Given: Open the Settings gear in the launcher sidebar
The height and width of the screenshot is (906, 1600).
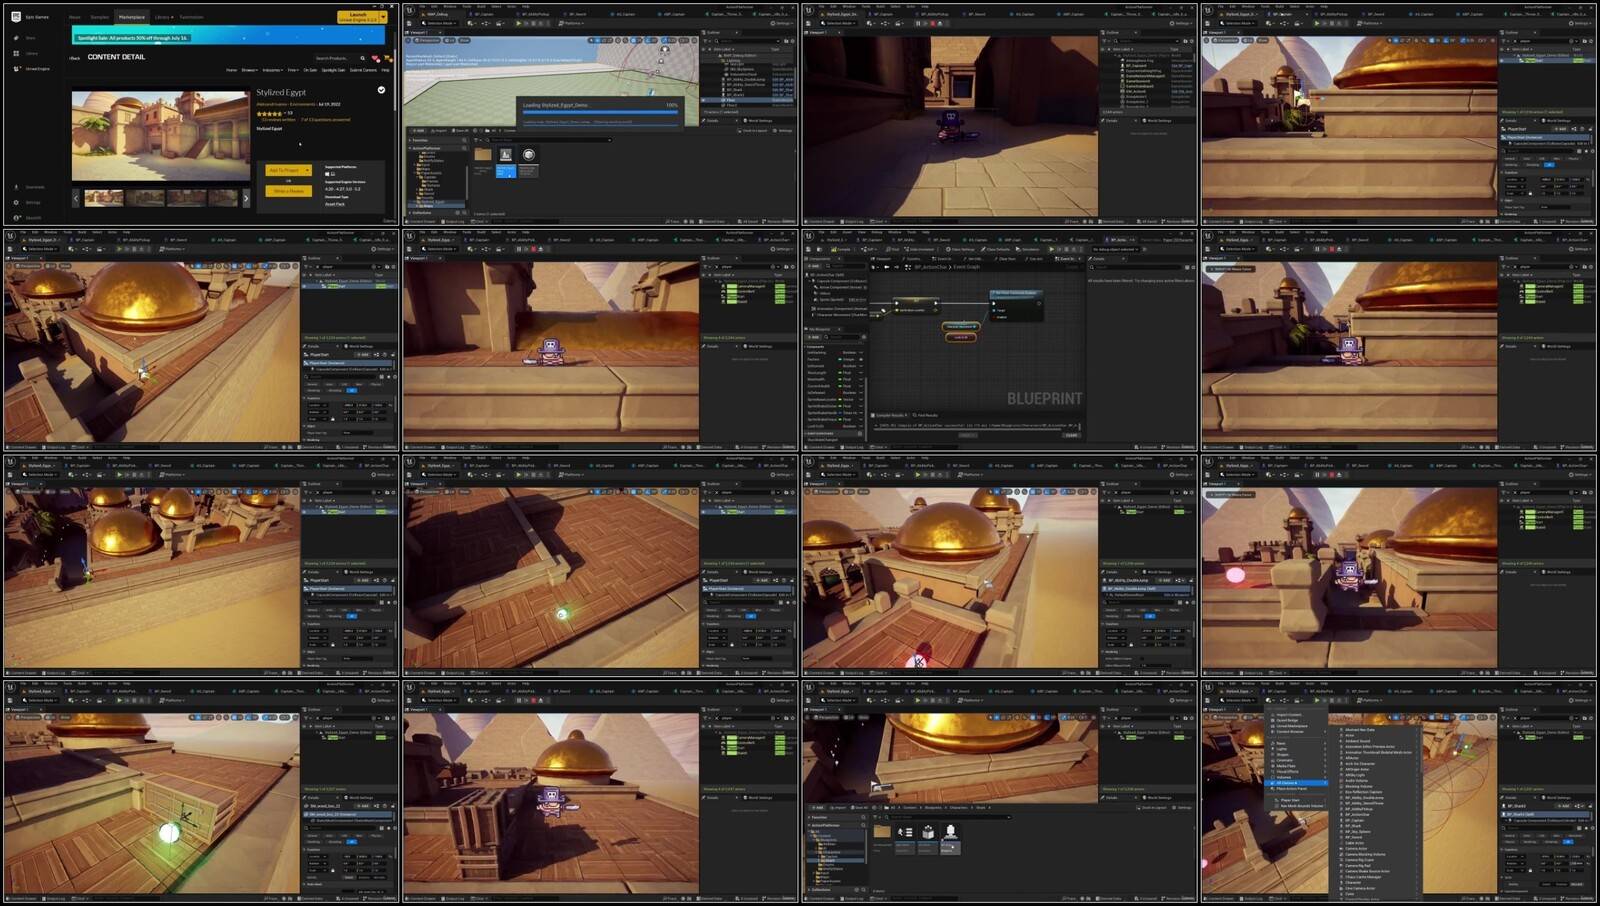Looking at the screenshot, I should point(16,202).
